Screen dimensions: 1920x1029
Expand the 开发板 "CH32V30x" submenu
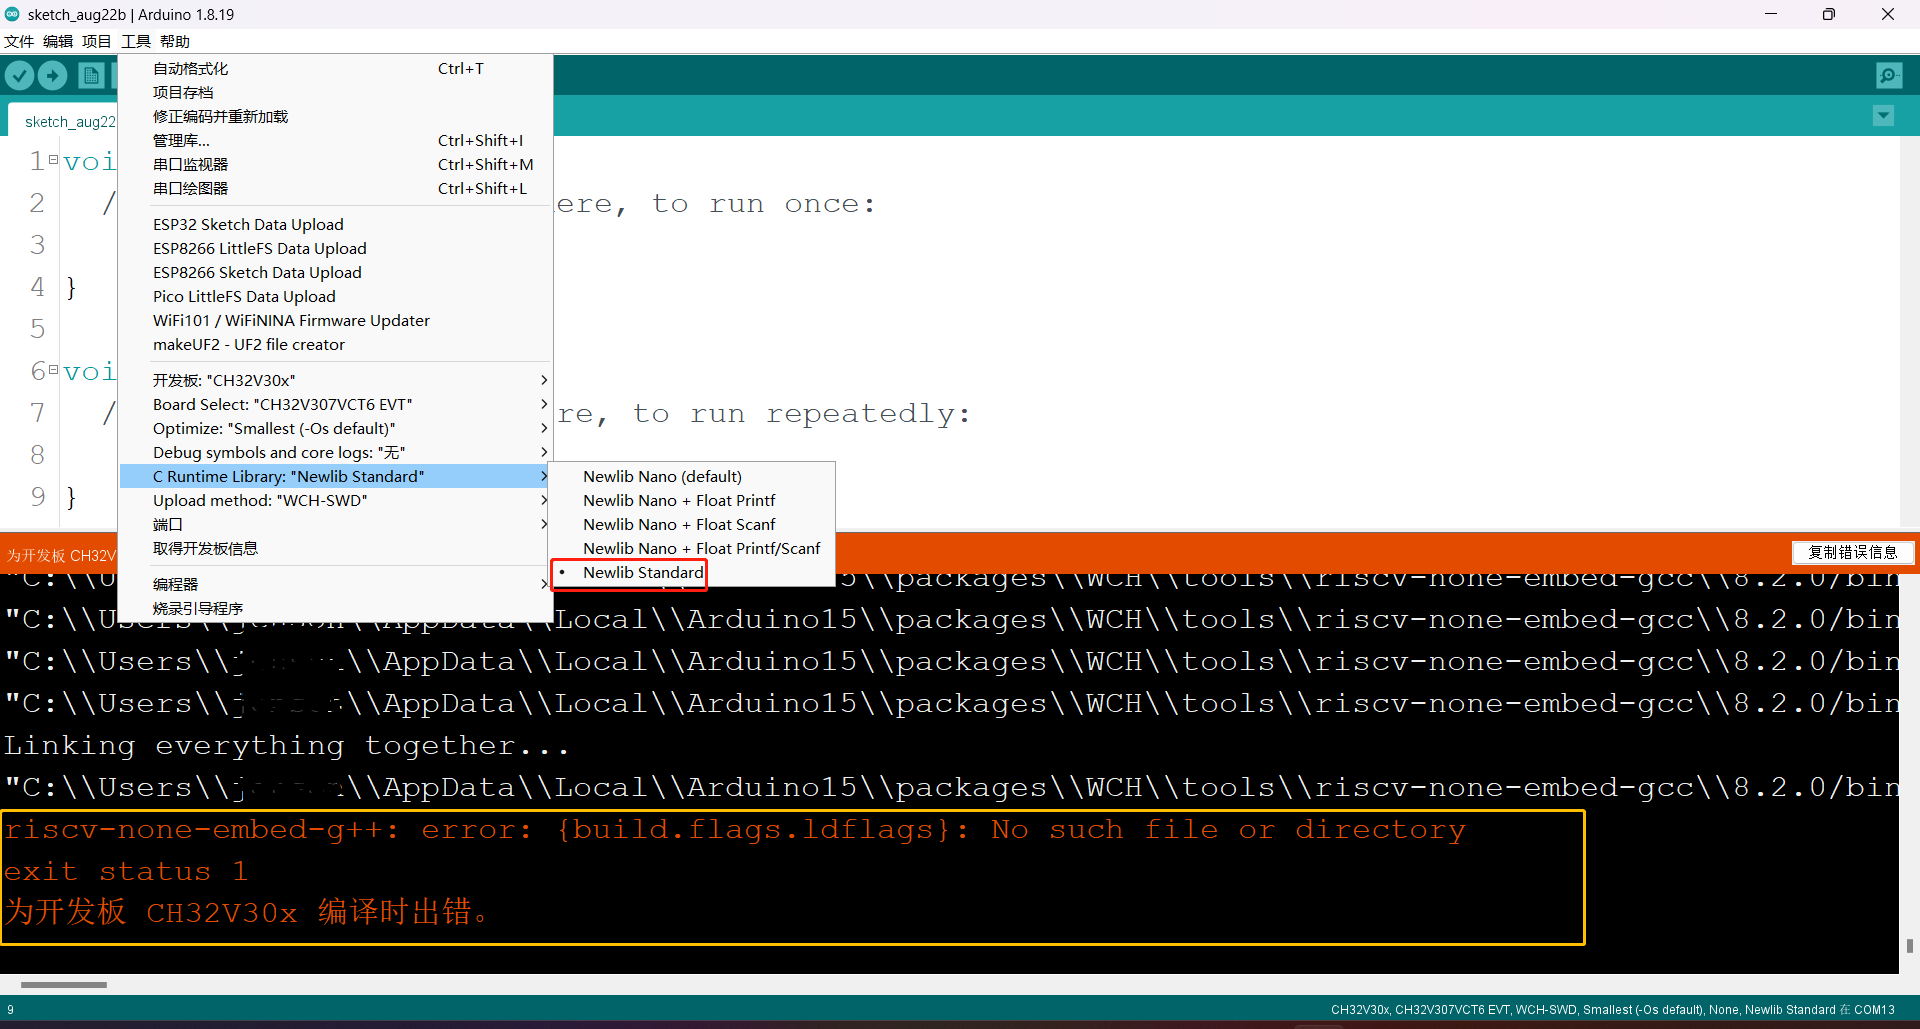click(224, 380)
